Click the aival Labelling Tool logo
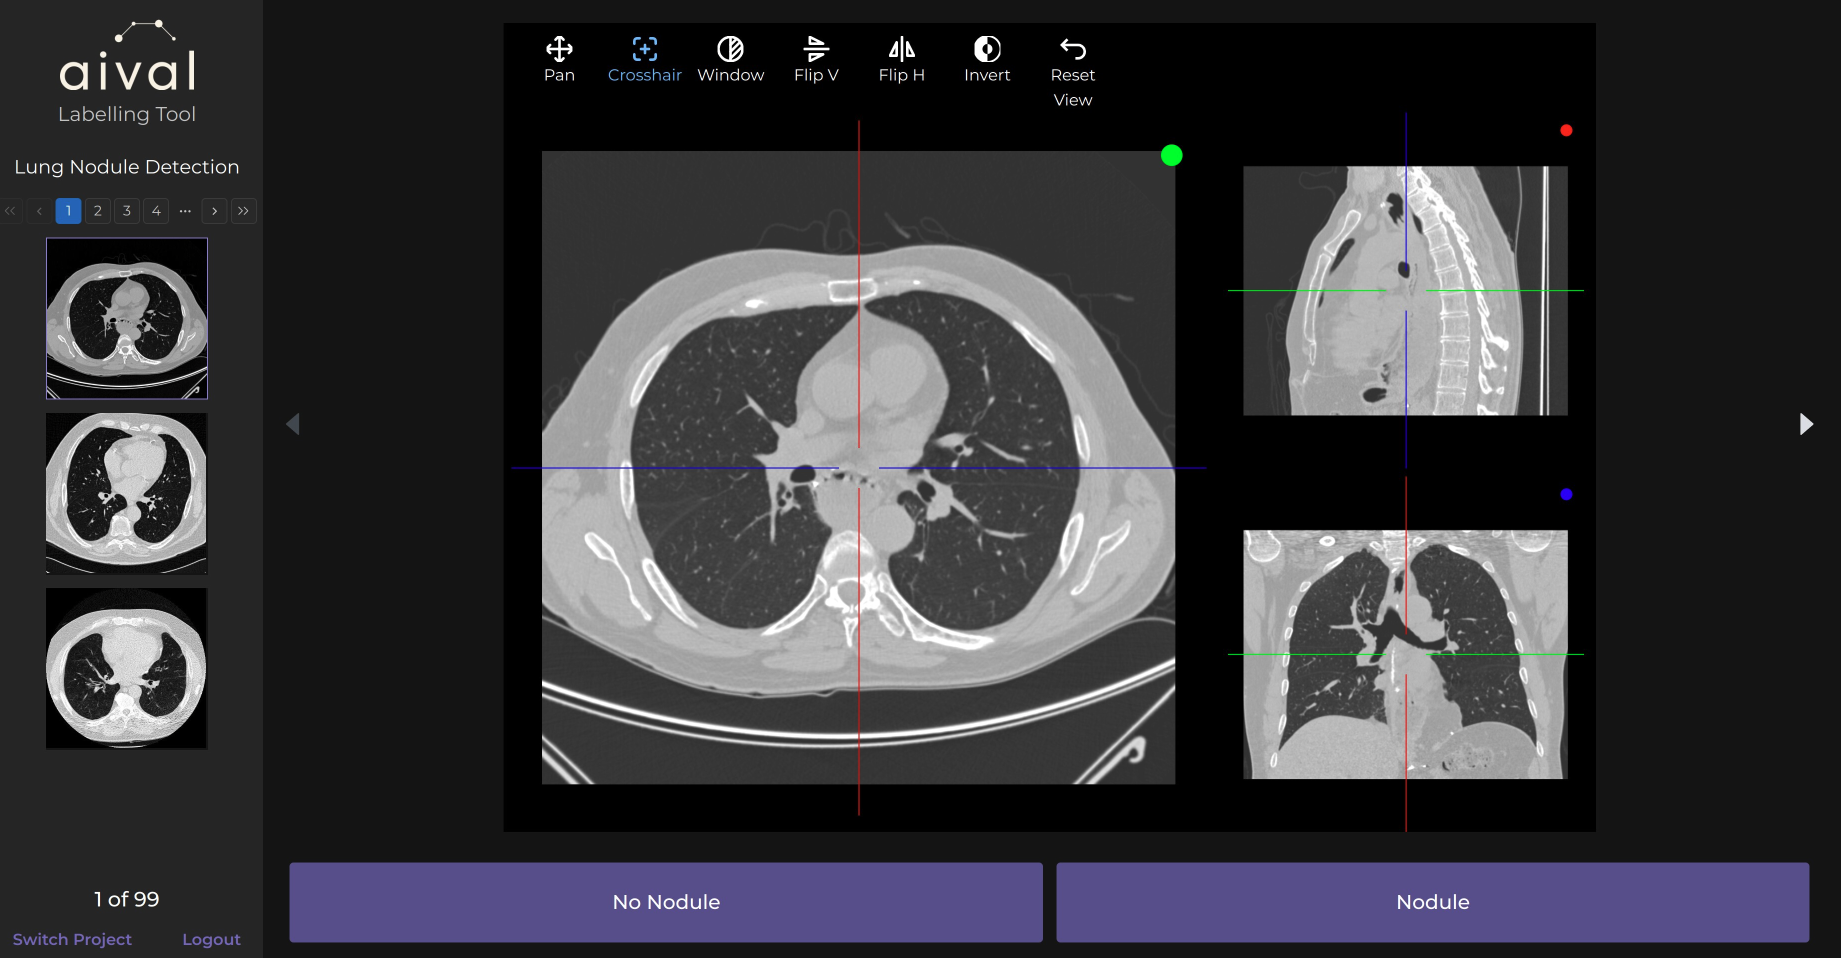This screenshot has height=958, width=1841. point(127,72)
